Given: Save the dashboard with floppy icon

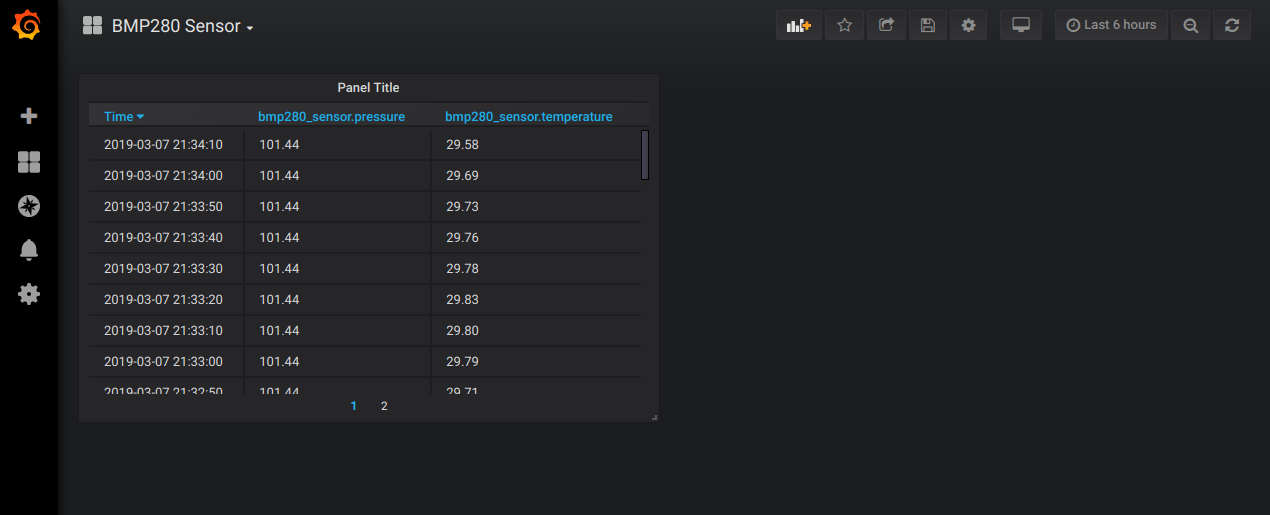Looking at the screenshot, I should [x=927, y=26].
